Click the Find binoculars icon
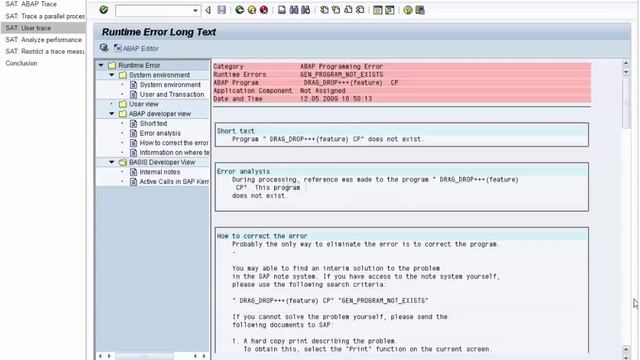 coord(294,10)
